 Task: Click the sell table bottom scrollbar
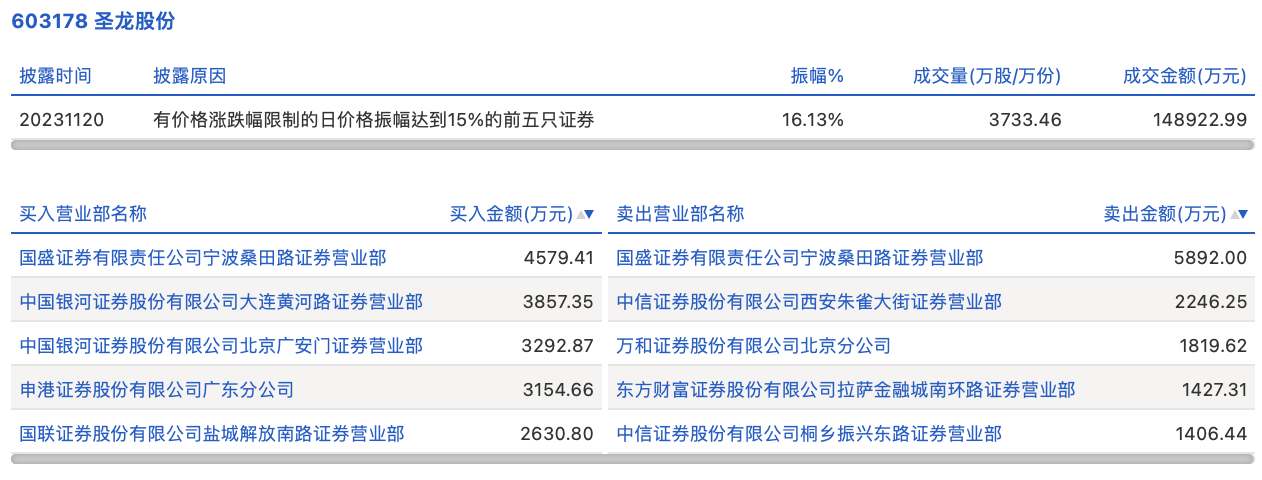[929, 459]
